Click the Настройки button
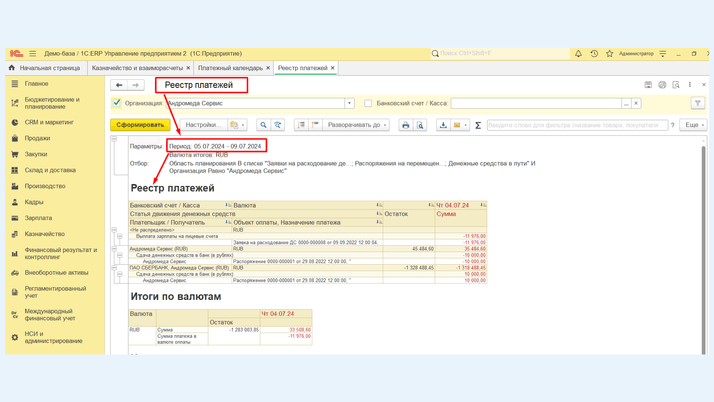Image resolution: width=714 pixels, height=402 pixels. 201,125
